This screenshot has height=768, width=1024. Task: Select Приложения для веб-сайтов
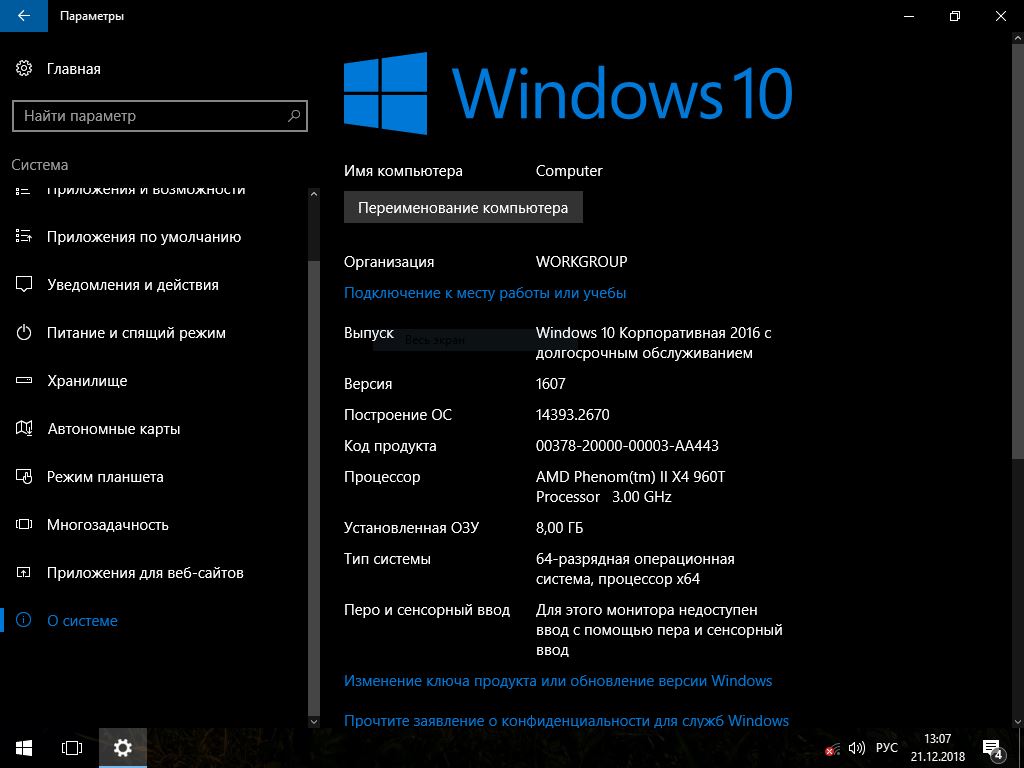(145, 573)
